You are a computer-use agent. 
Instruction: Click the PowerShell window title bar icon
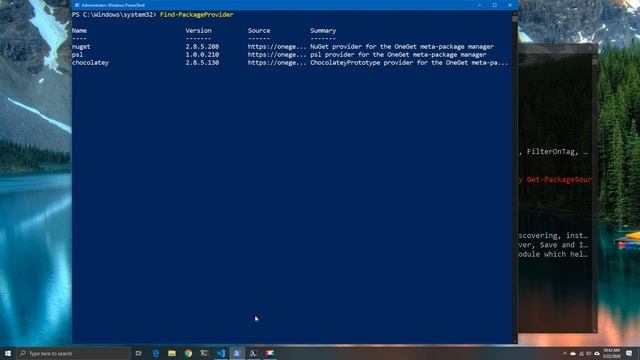click(77, 5)
